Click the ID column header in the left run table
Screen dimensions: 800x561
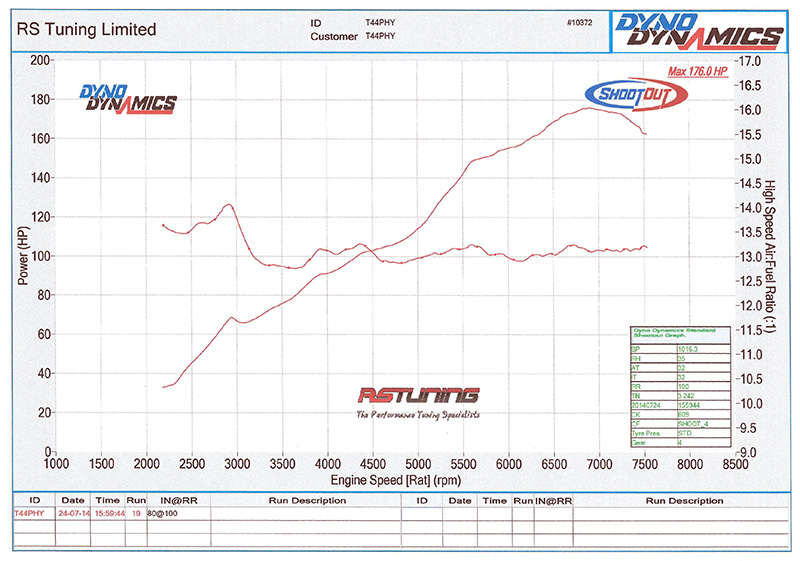click(34, 500)
